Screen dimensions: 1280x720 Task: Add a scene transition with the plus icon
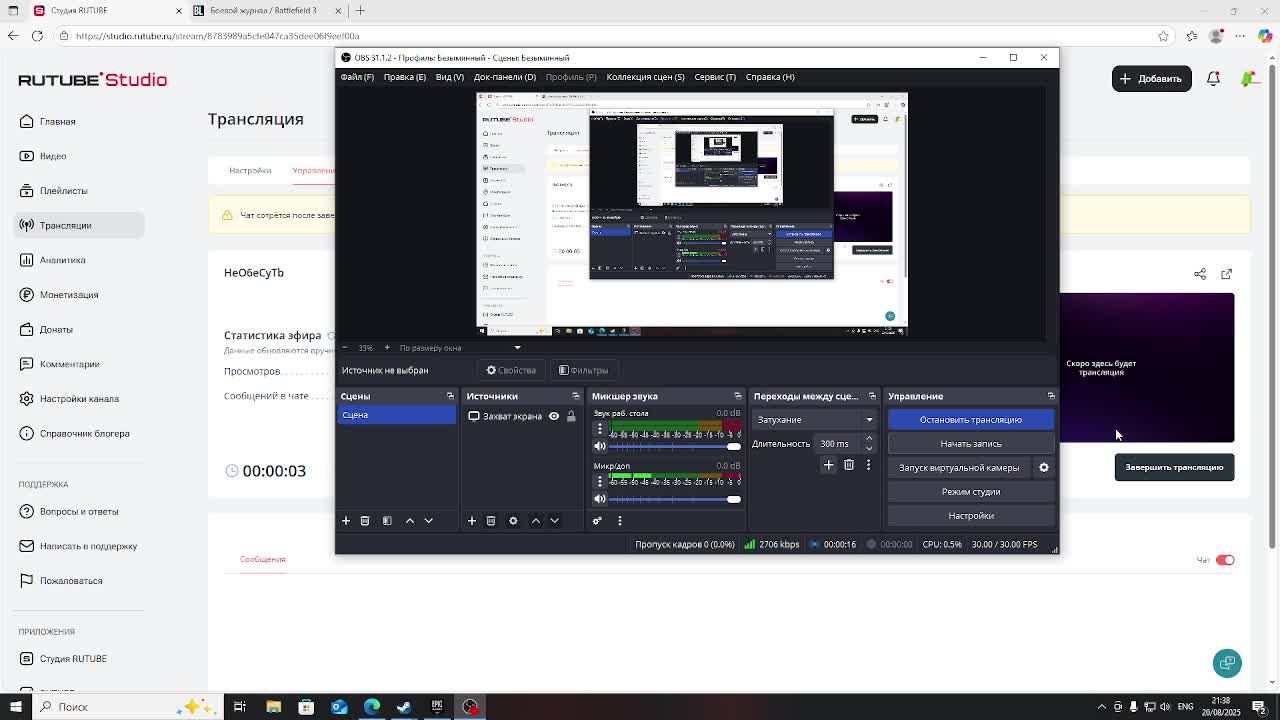tap(828, 465)
